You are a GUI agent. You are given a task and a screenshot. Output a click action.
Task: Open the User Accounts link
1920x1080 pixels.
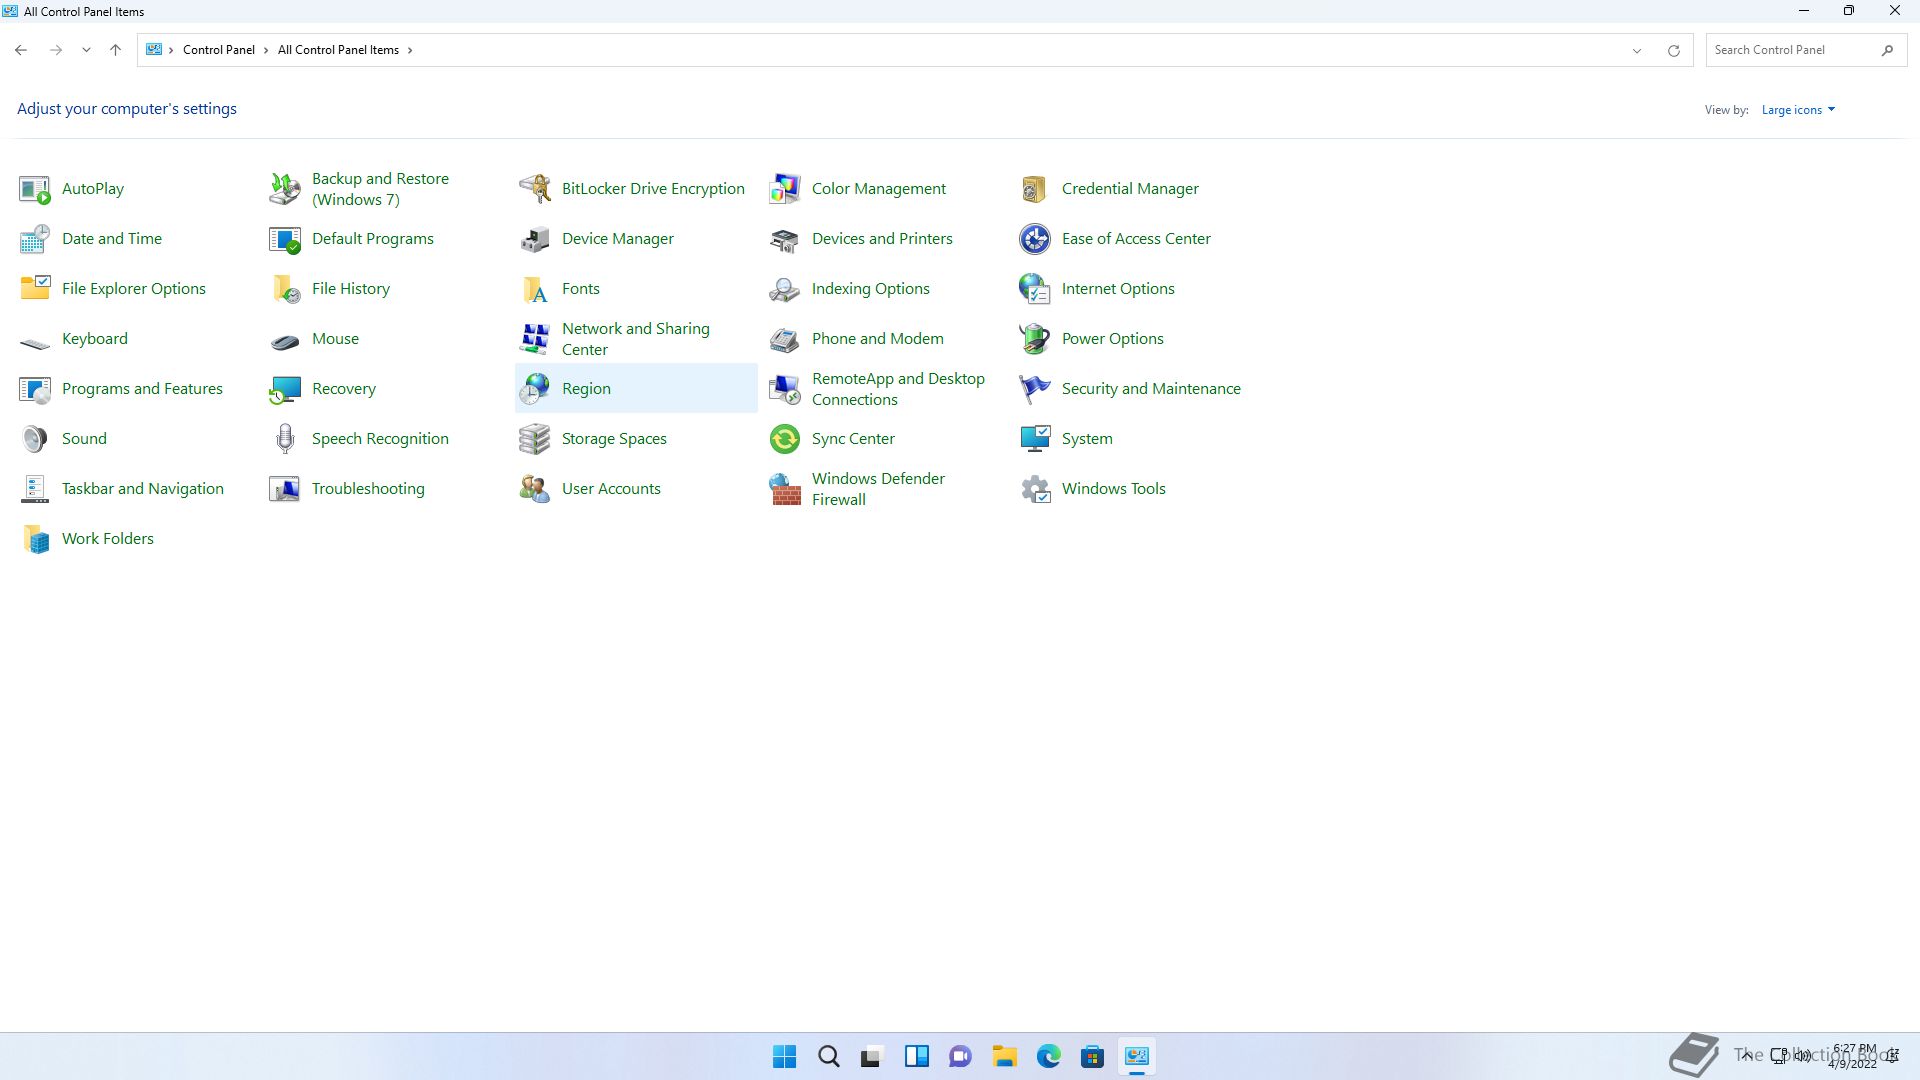[x=611, y=489]
